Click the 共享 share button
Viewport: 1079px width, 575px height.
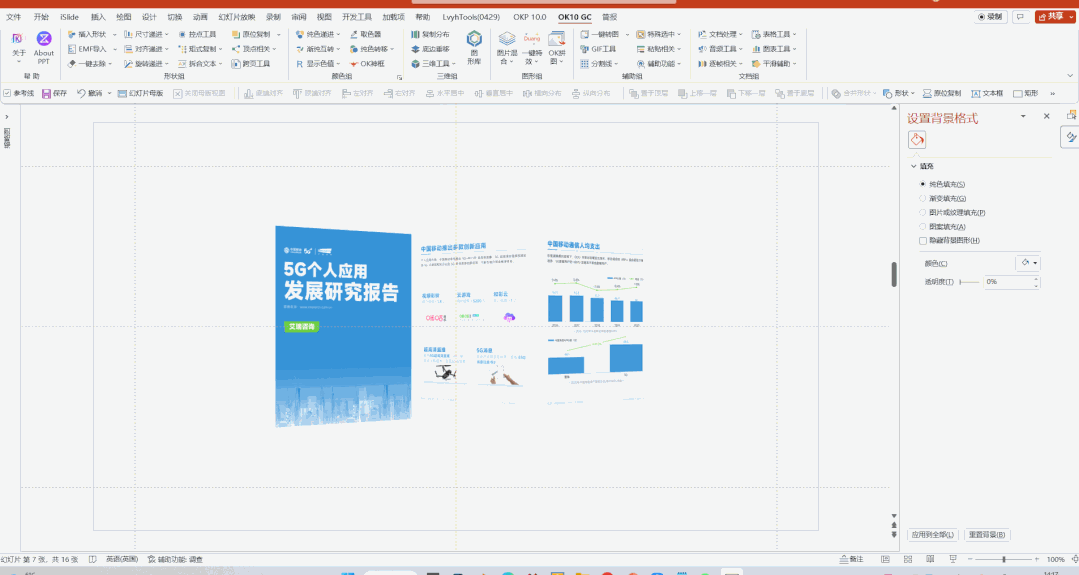point(1054,17)
